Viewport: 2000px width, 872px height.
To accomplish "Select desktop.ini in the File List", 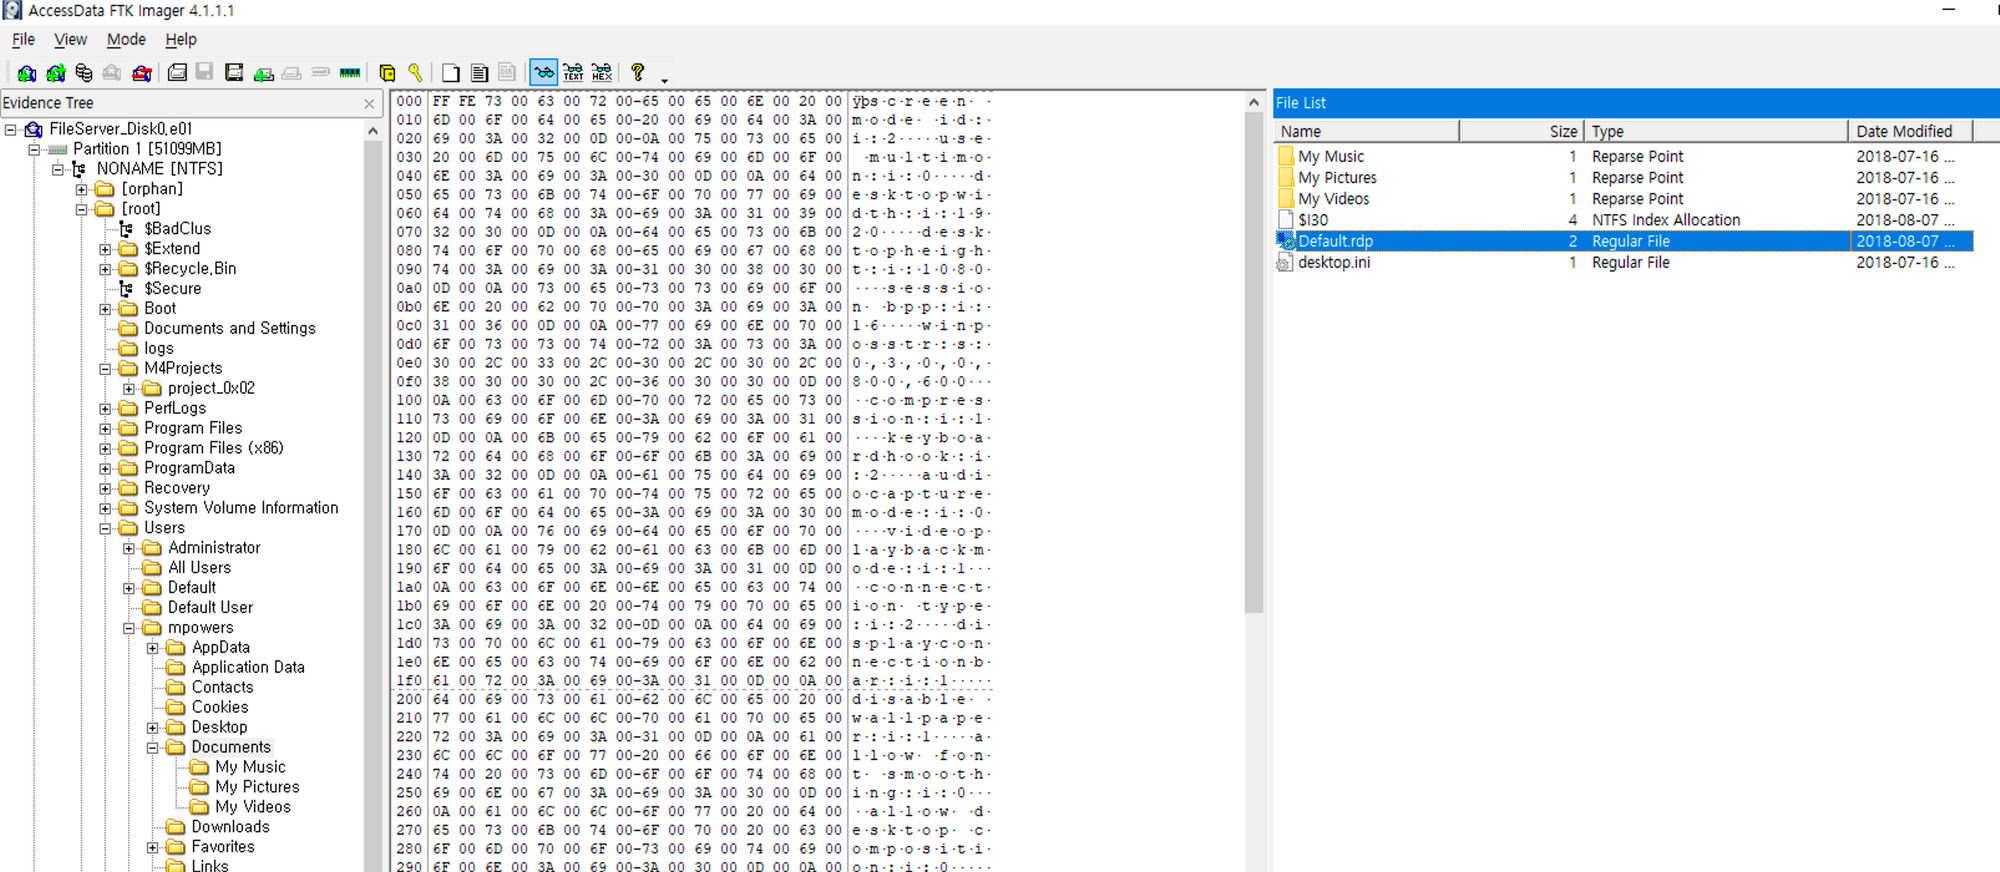I will (x=1623, y=262).
